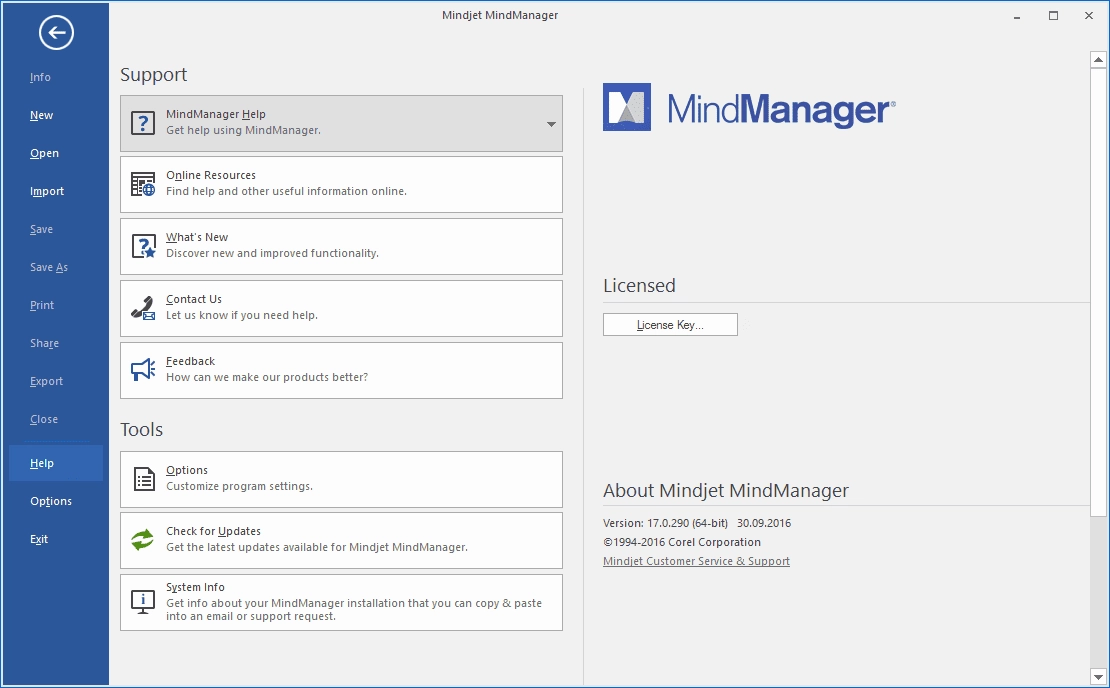Open Options from the sidebar
The height and width of the screenshot is (688, 1110).
[51, 501]
